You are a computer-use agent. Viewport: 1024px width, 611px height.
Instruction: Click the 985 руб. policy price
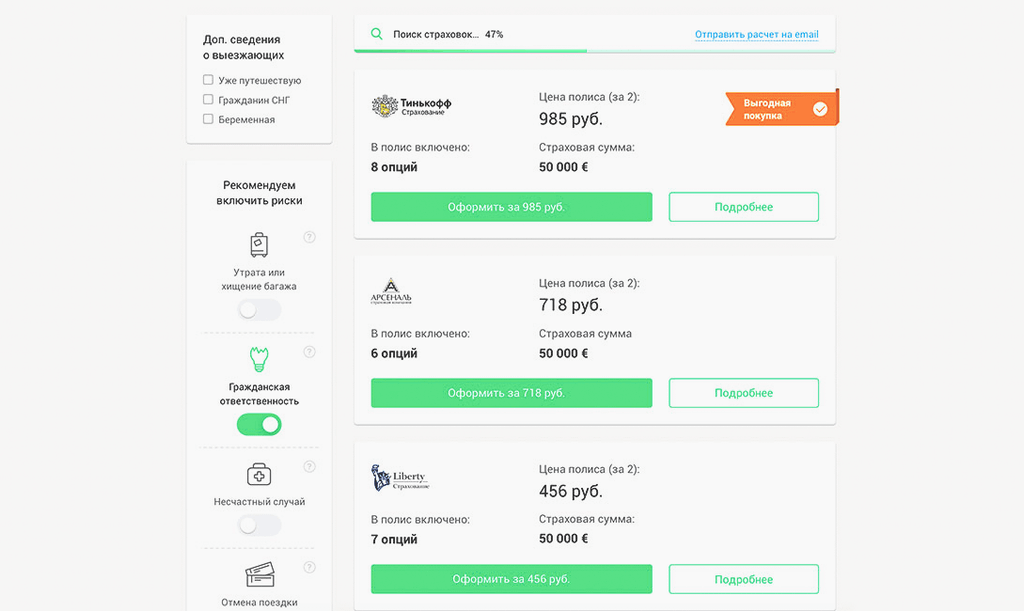(x=571, y=119)
